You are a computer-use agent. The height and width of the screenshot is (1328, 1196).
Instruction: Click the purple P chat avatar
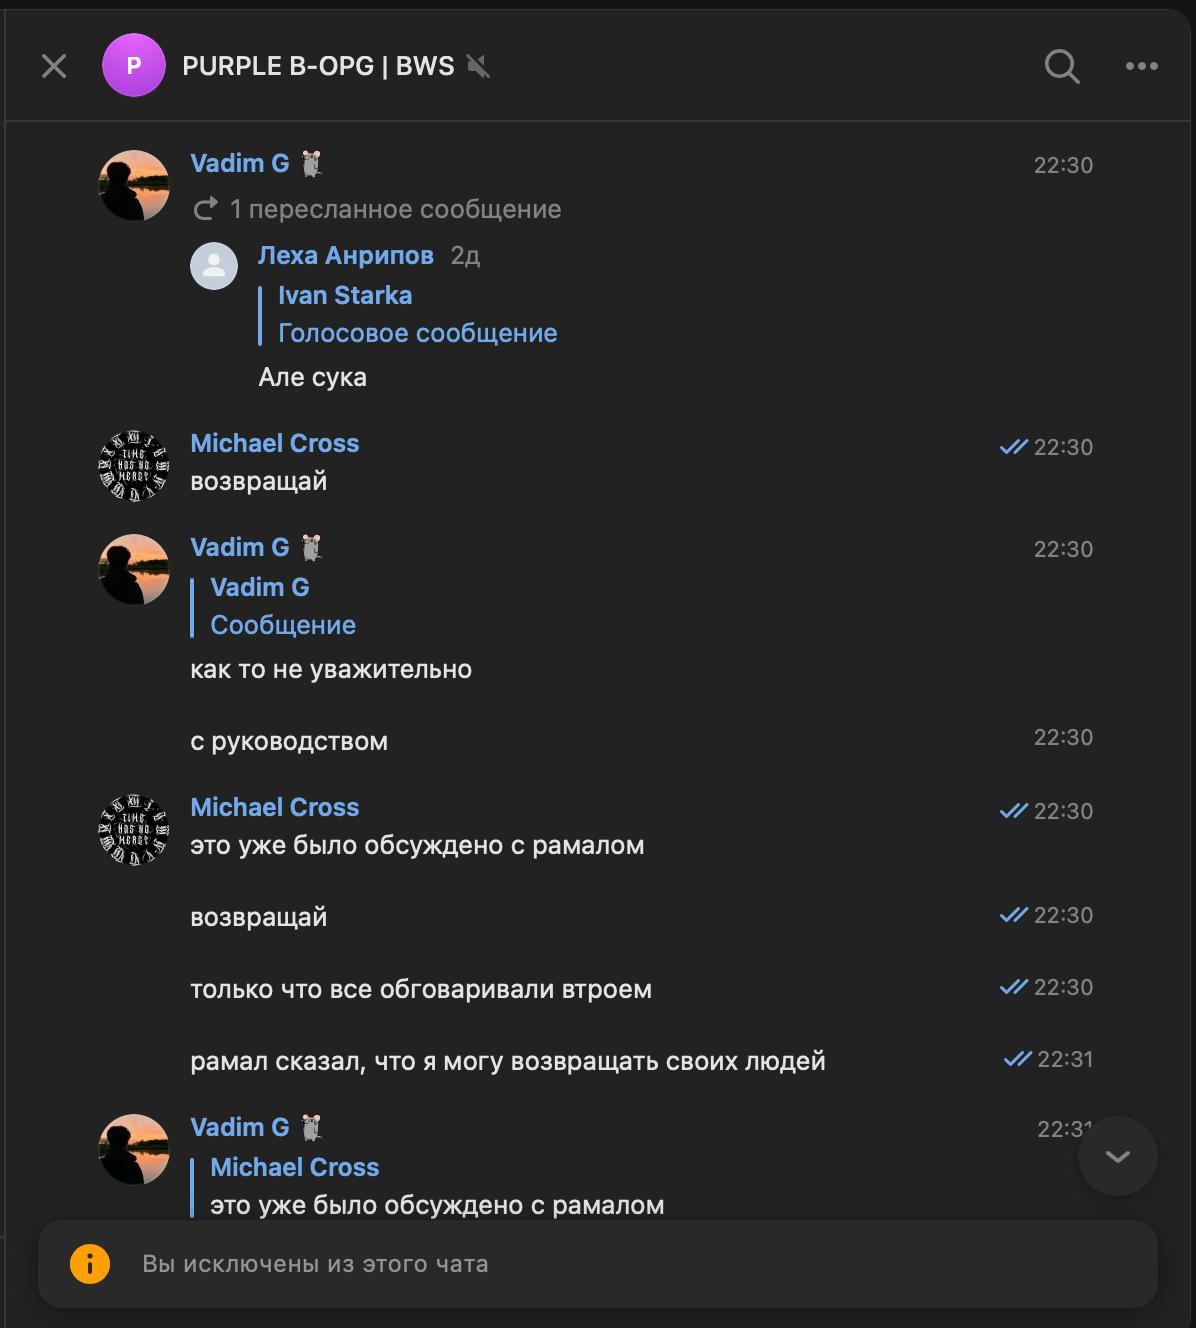tap(134, 66)
